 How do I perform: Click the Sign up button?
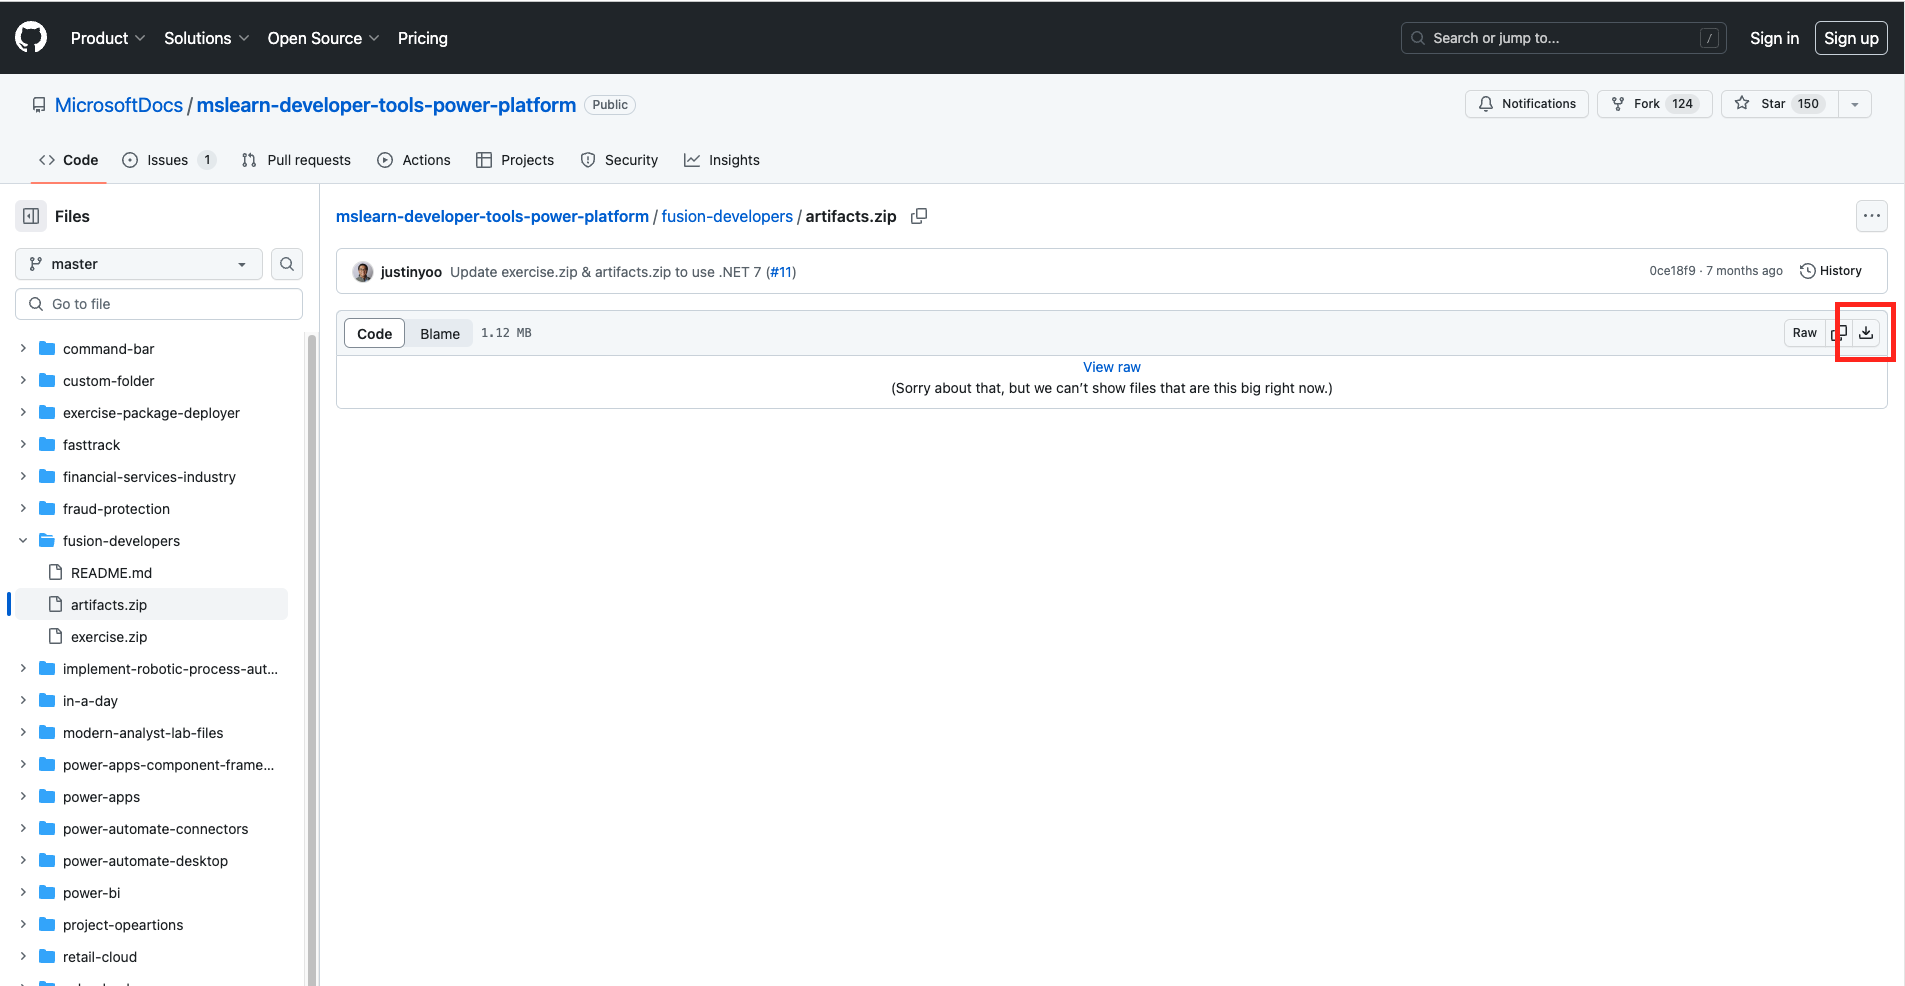[1849, 38]
